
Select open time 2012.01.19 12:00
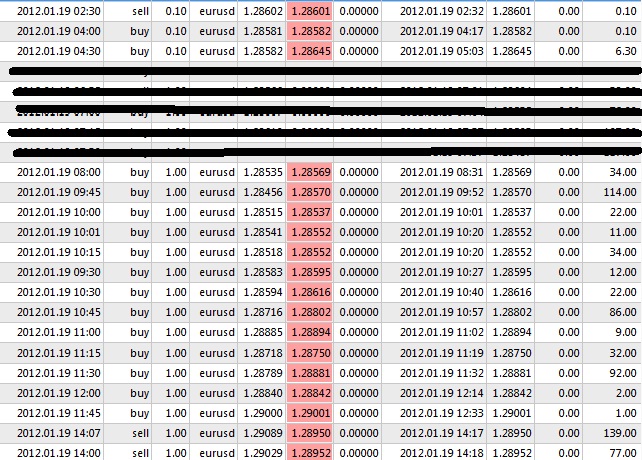coord(59,393)
